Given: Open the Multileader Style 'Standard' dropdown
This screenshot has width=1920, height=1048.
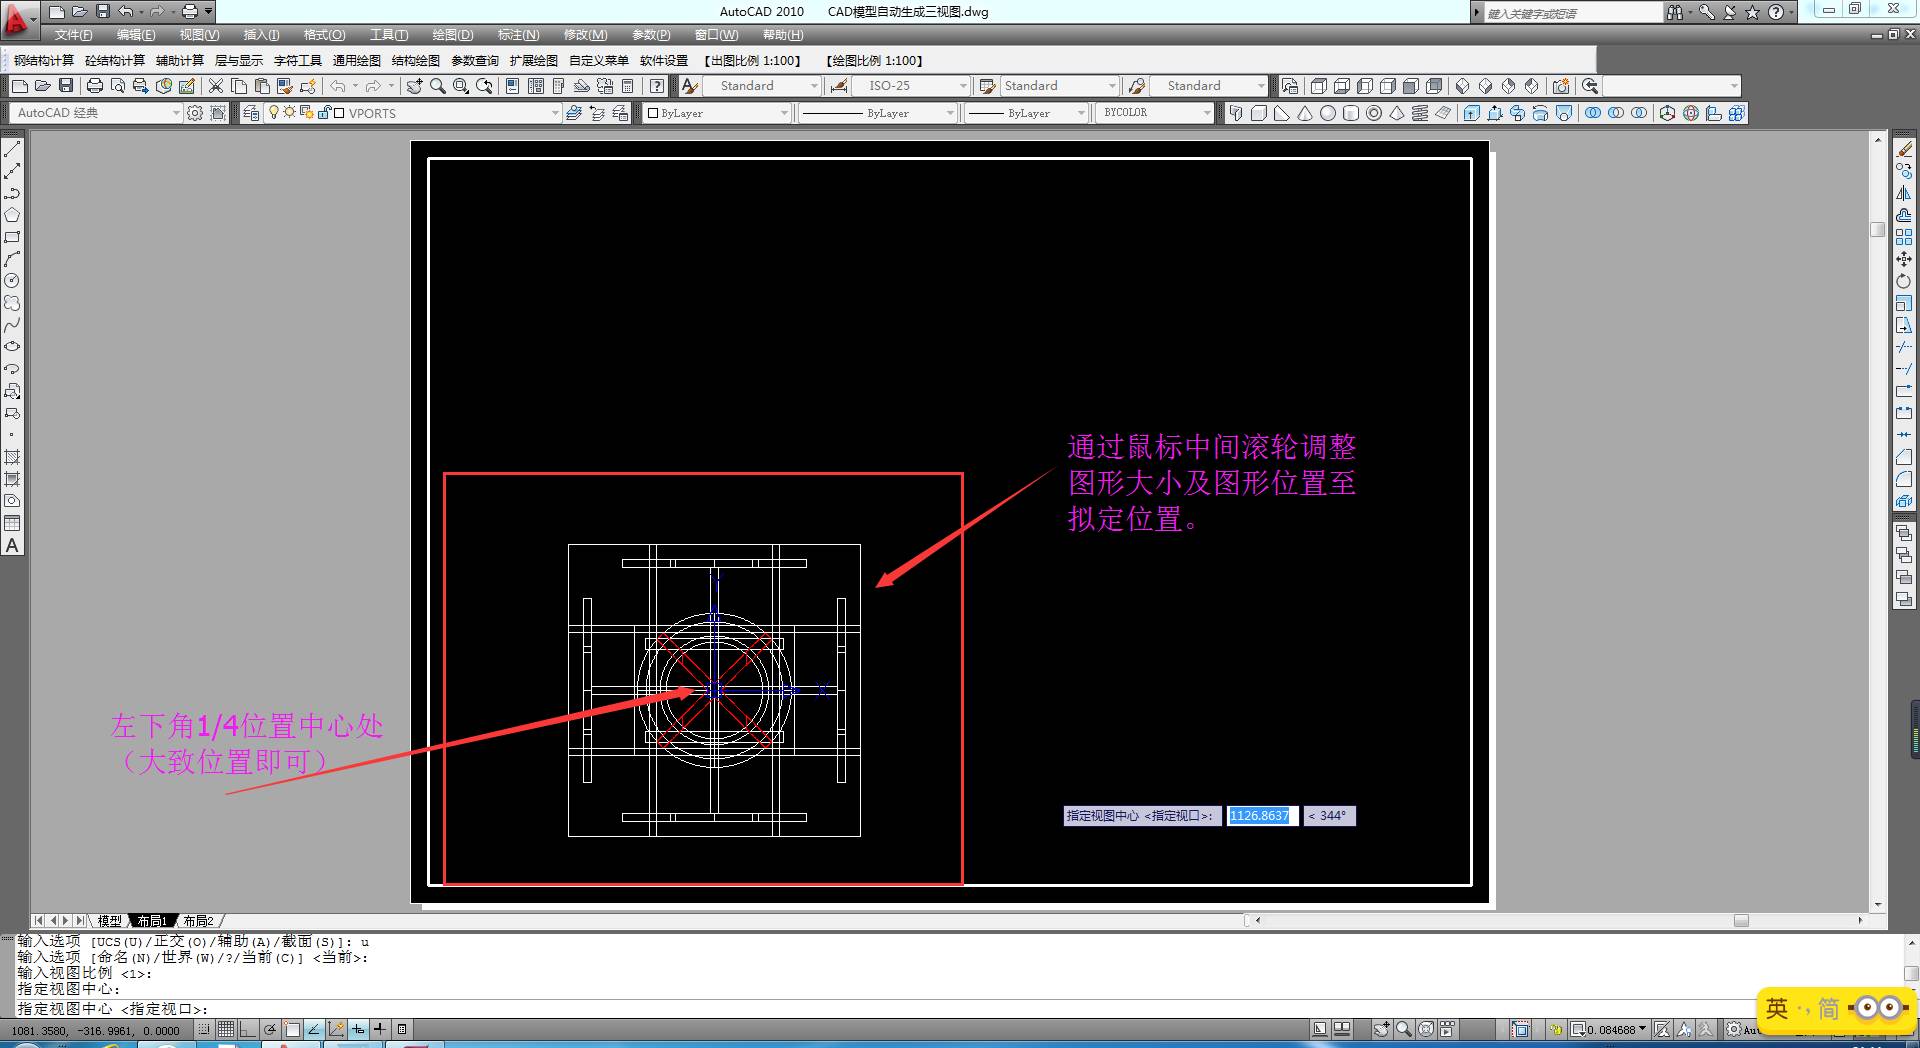Looking at the screenshot, I should click(1209, 86).
